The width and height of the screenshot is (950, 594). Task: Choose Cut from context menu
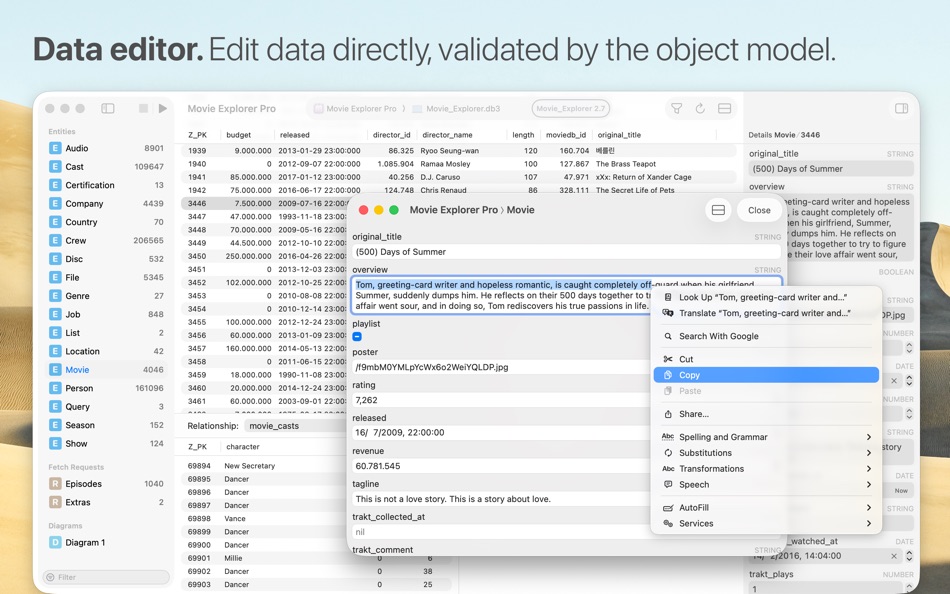click(766, 359)
